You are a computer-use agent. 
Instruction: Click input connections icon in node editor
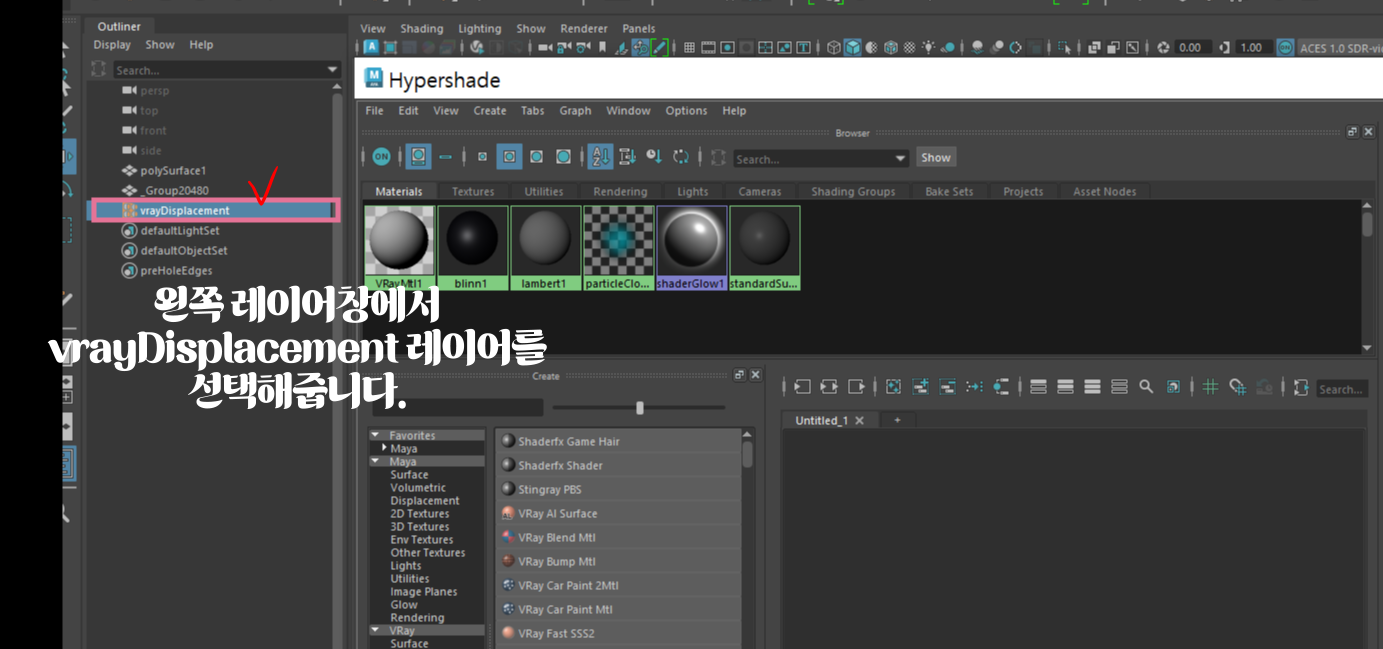(x=802, y=386)
